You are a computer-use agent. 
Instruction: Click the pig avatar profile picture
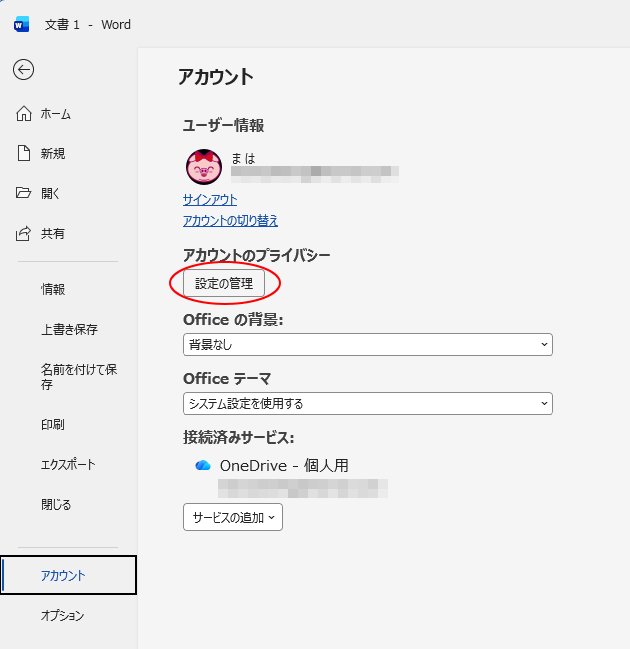204,167
